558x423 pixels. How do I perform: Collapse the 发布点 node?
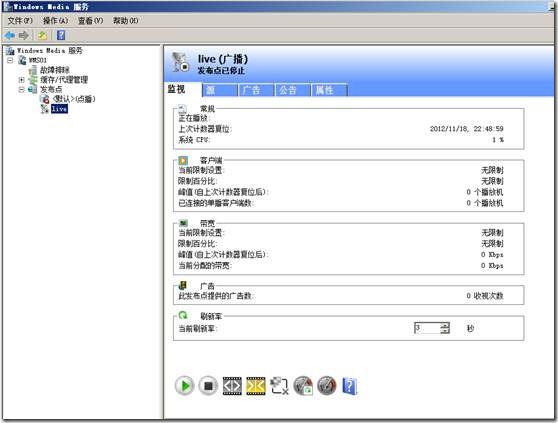pos(22,89)
